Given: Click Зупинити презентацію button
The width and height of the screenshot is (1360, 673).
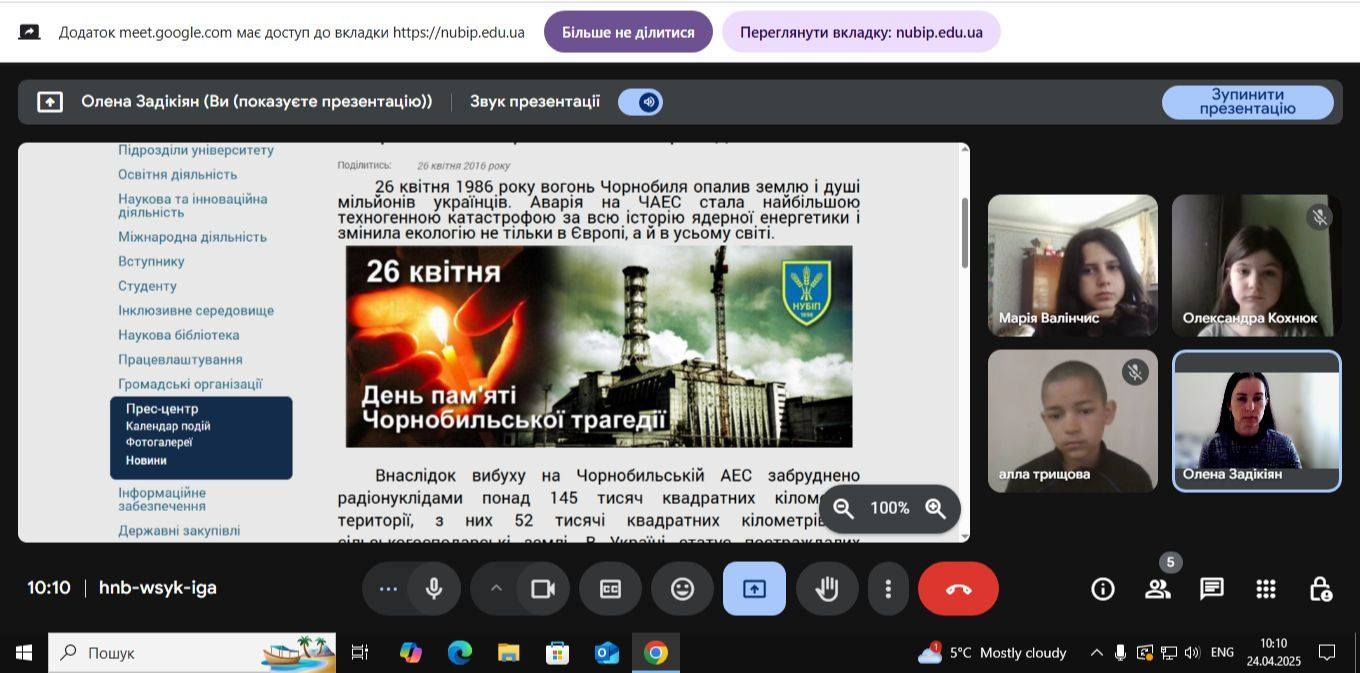Looking at the screenshot, I should 1247,102.
